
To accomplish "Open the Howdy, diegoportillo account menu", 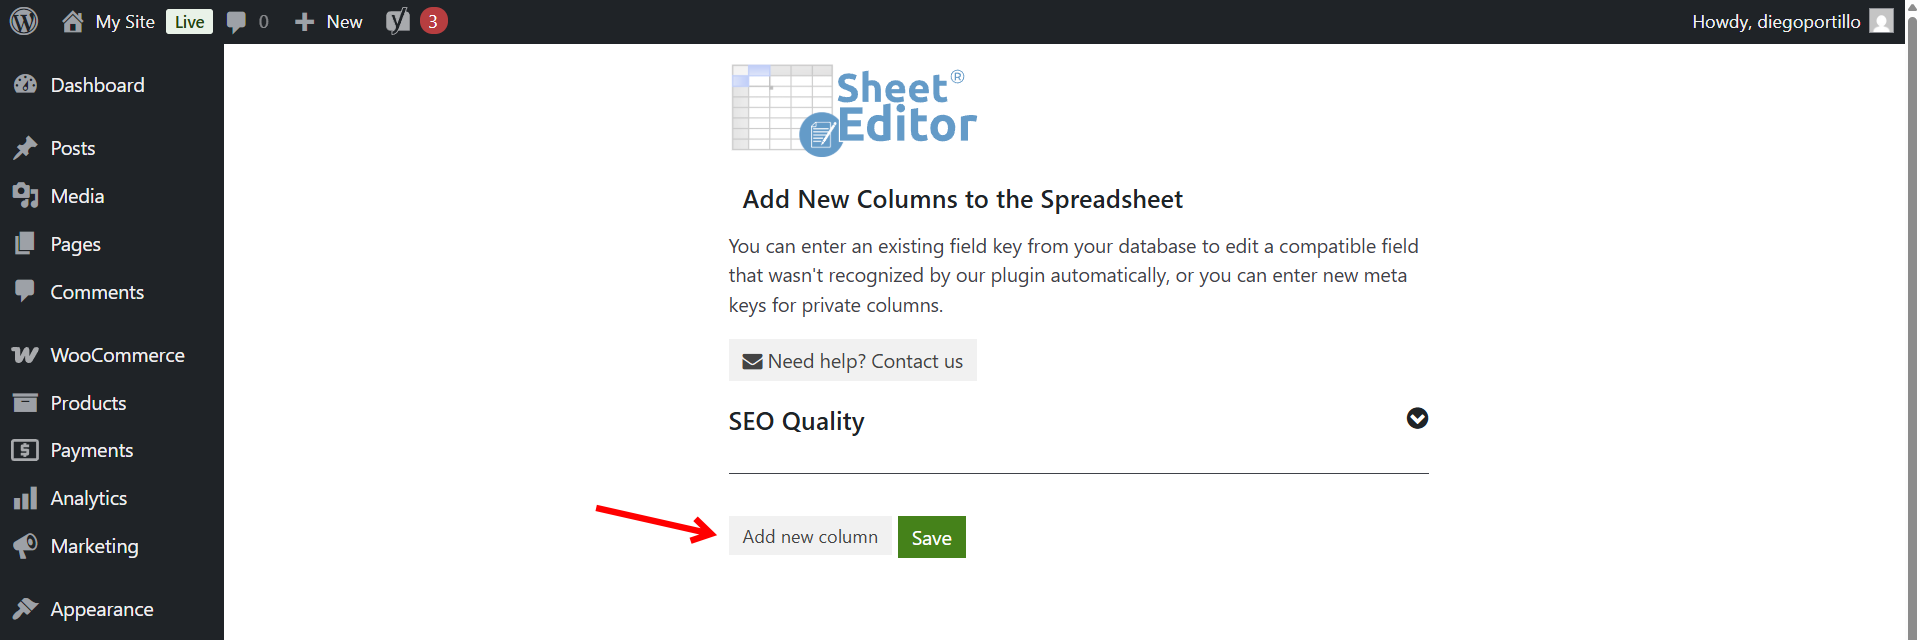I will [x=1776, y=22].
